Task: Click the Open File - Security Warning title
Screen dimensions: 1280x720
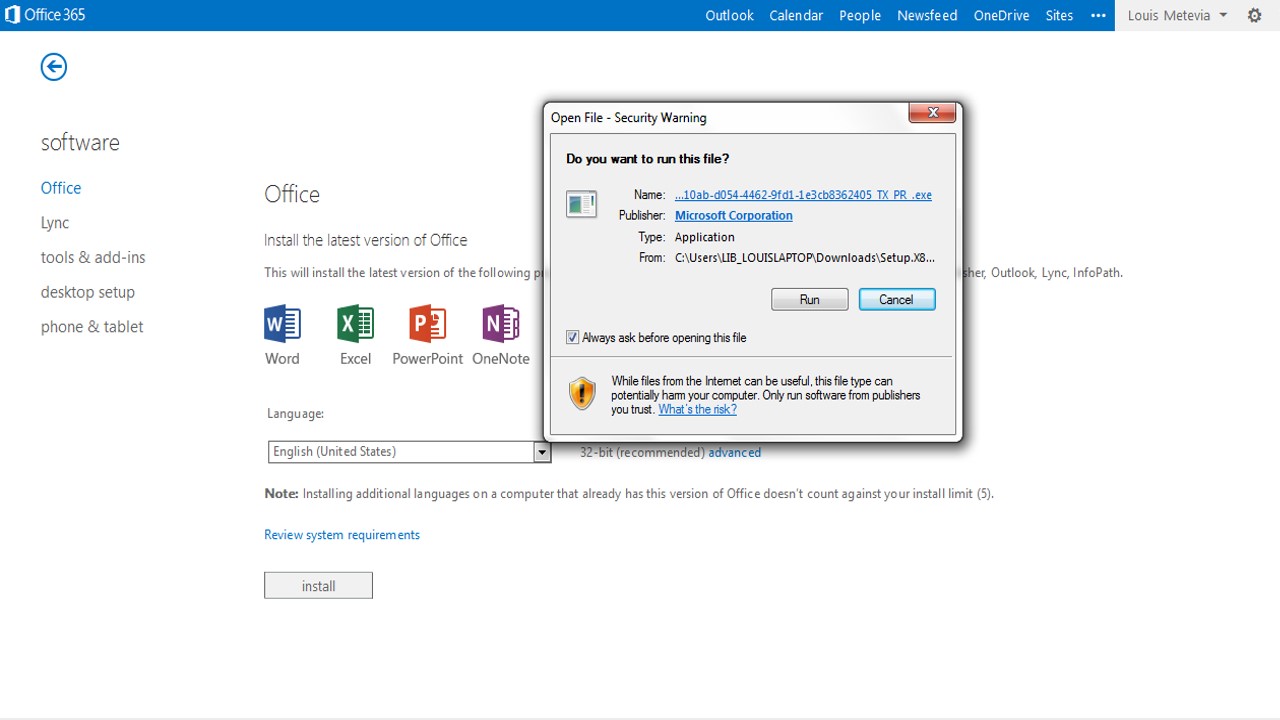Action: tap(628, 118)
